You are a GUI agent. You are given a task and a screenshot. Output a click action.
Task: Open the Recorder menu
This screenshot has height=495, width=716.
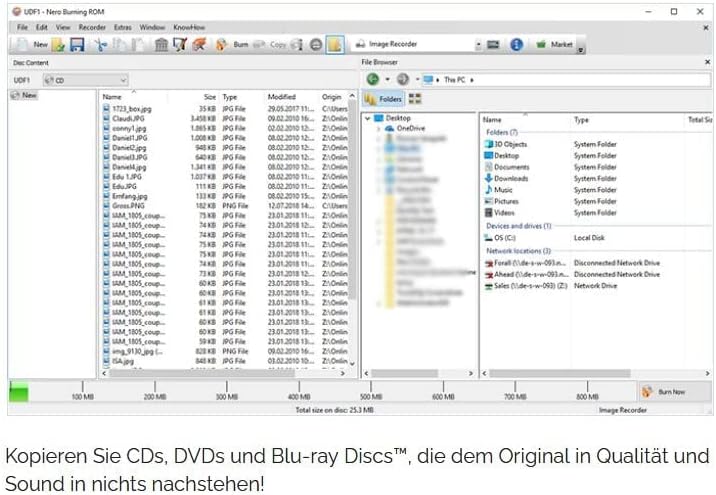[92, 27]
